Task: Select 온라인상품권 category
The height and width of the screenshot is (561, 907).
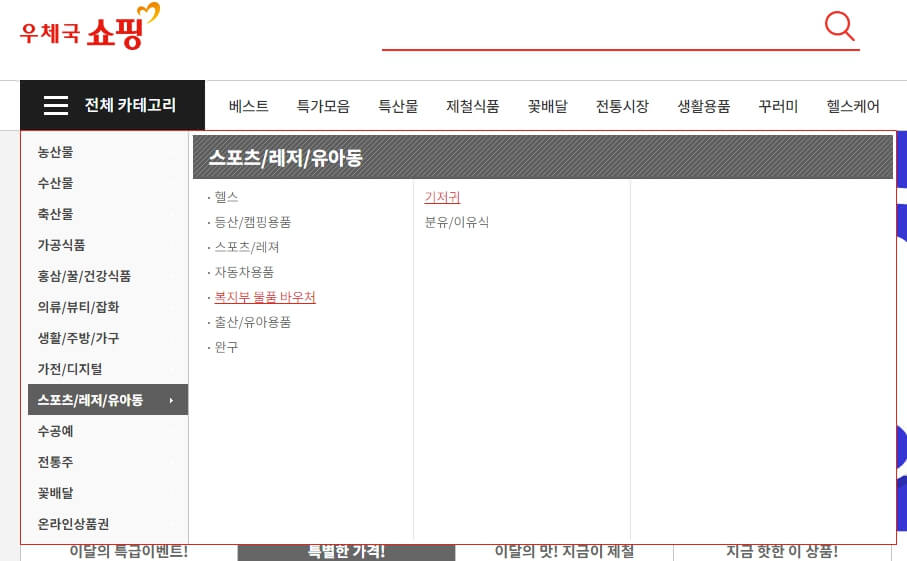Action: coord(73,524)
